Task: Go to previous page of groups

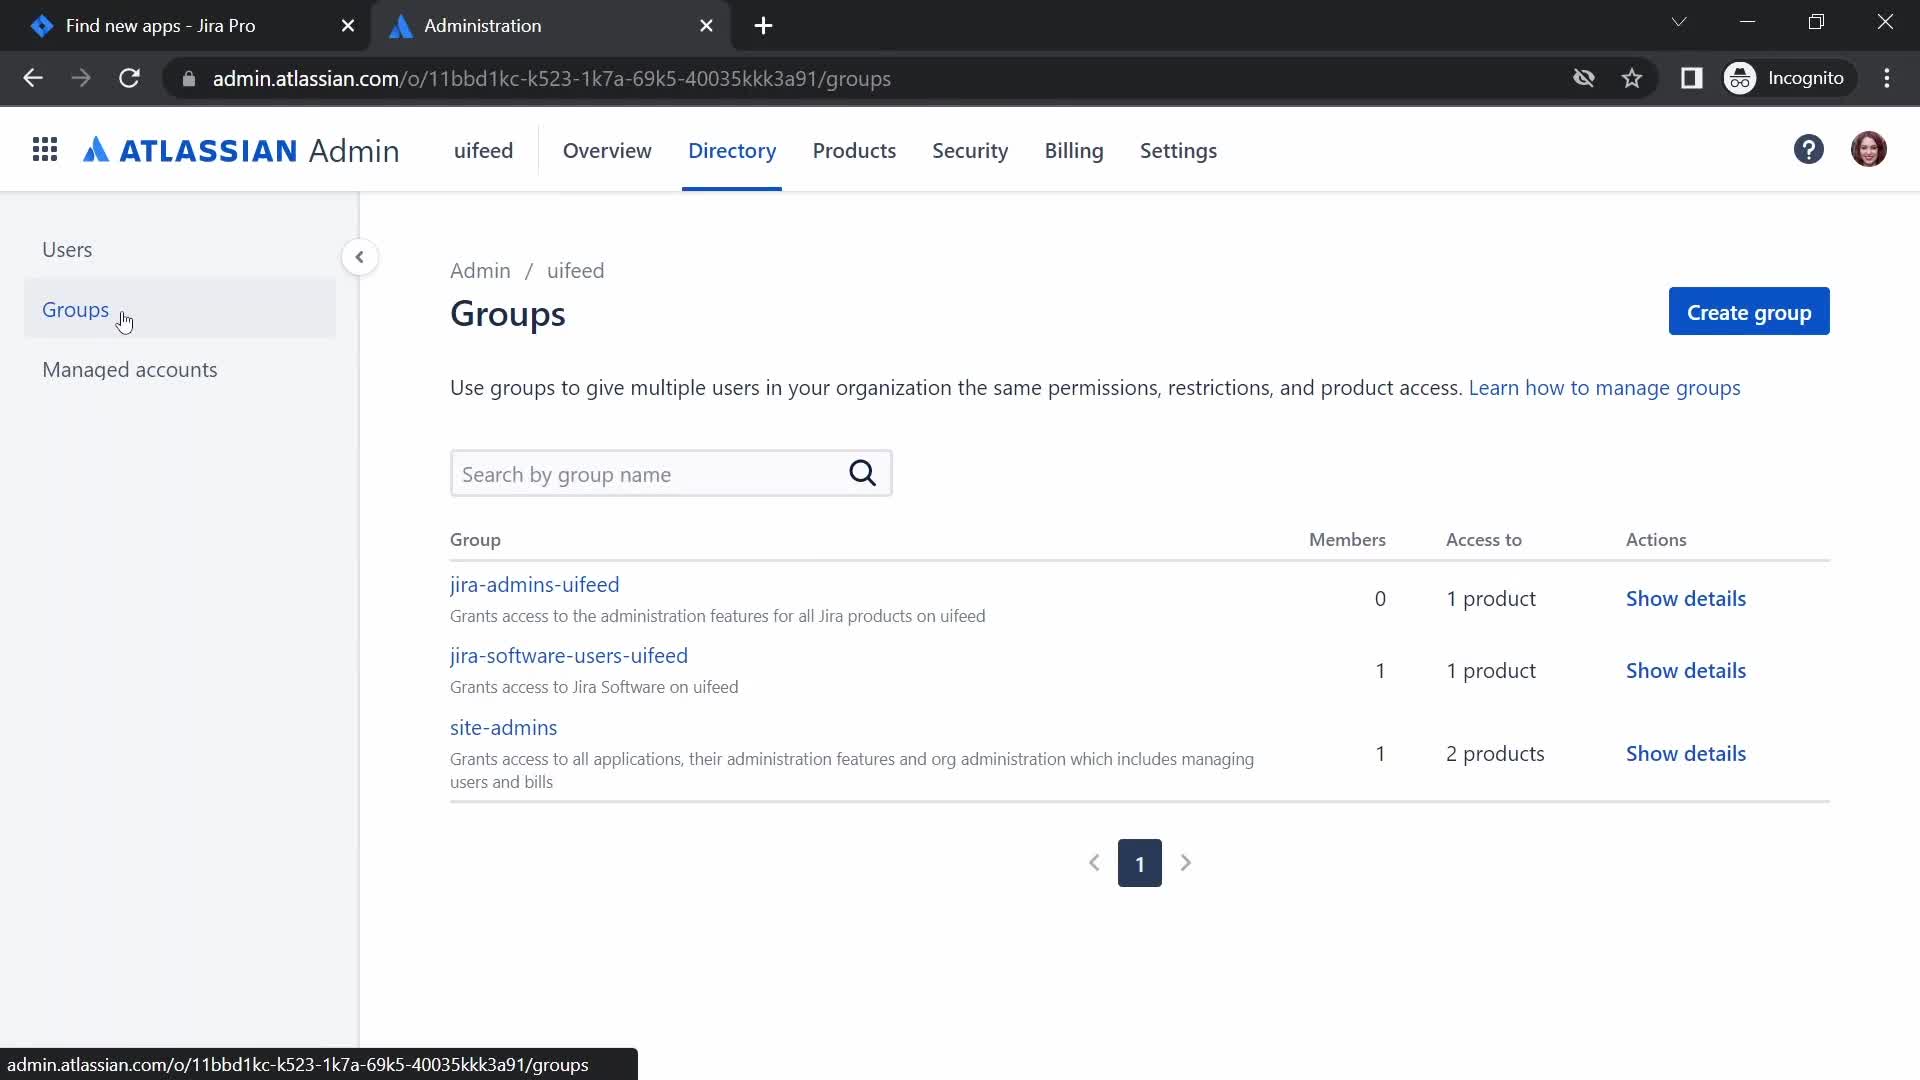Action: coord(1094,863)
